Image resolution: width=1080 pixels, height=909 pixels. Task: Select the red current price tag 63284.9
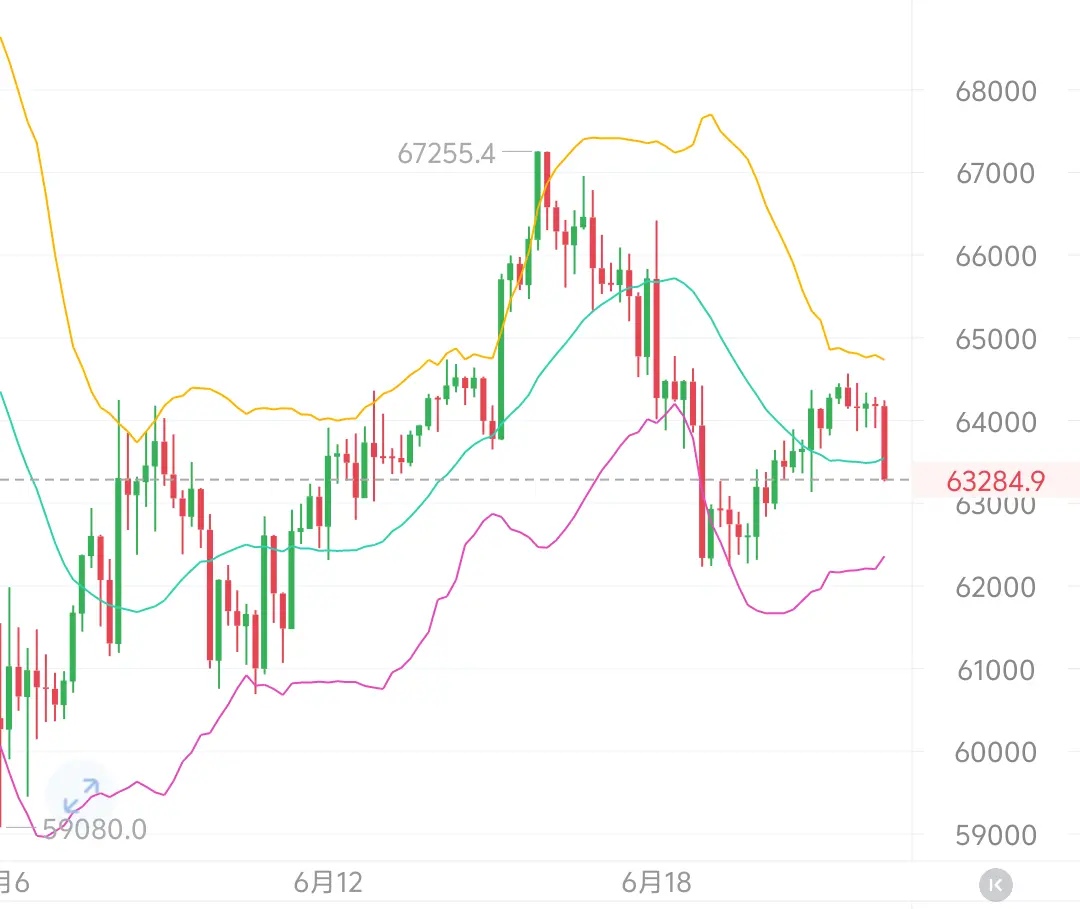pyautogui.click(x=996, y=480)
